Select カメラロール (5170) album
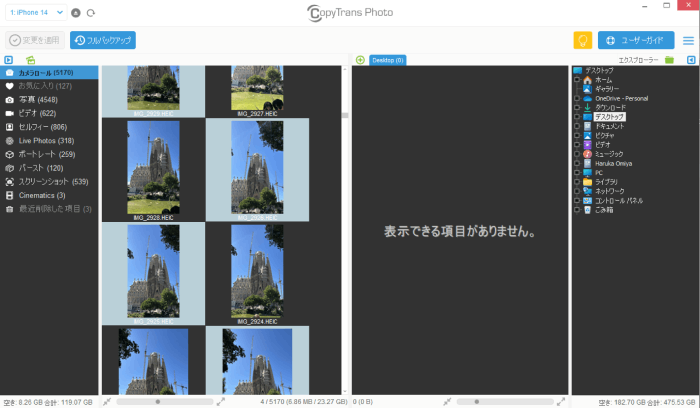This screenshot has width=700, height=408. tap(49, 72)
